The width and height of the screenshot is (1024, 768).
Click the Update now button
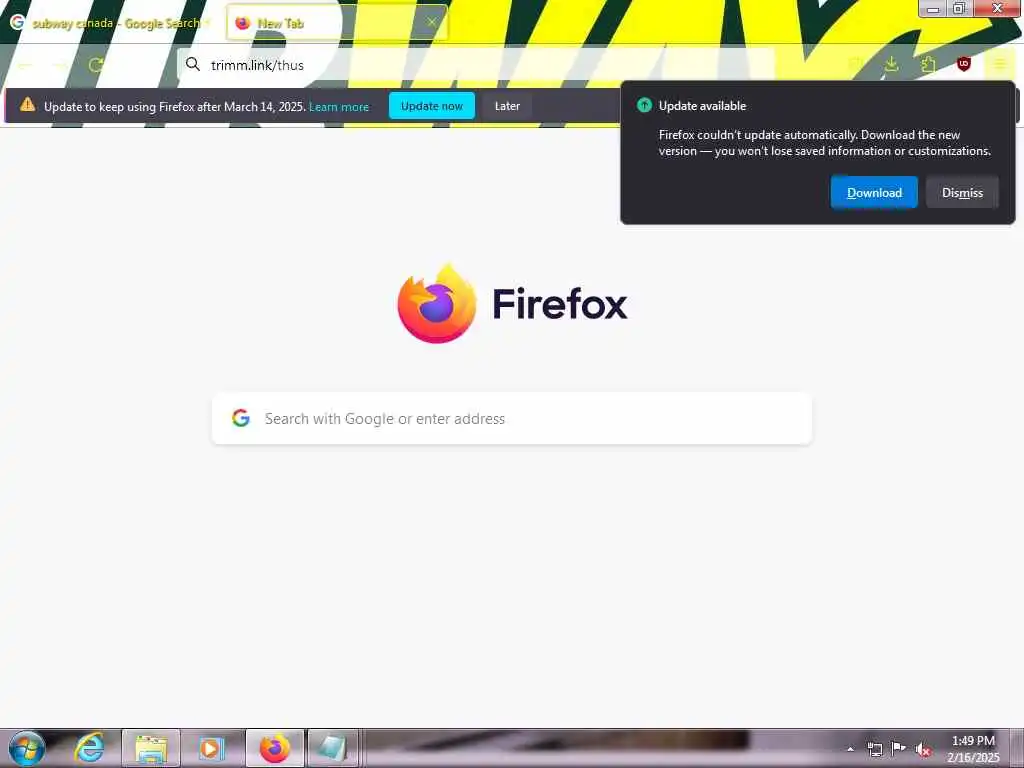432,106
